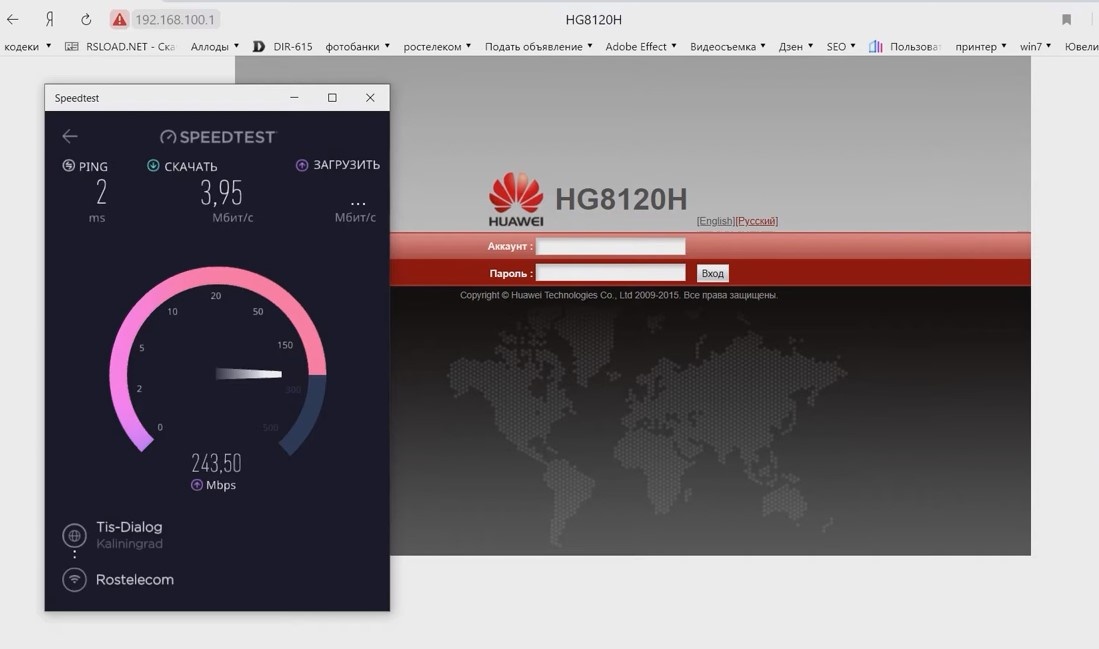Expand the фотобанки bookmarks folder

point(357,46)
